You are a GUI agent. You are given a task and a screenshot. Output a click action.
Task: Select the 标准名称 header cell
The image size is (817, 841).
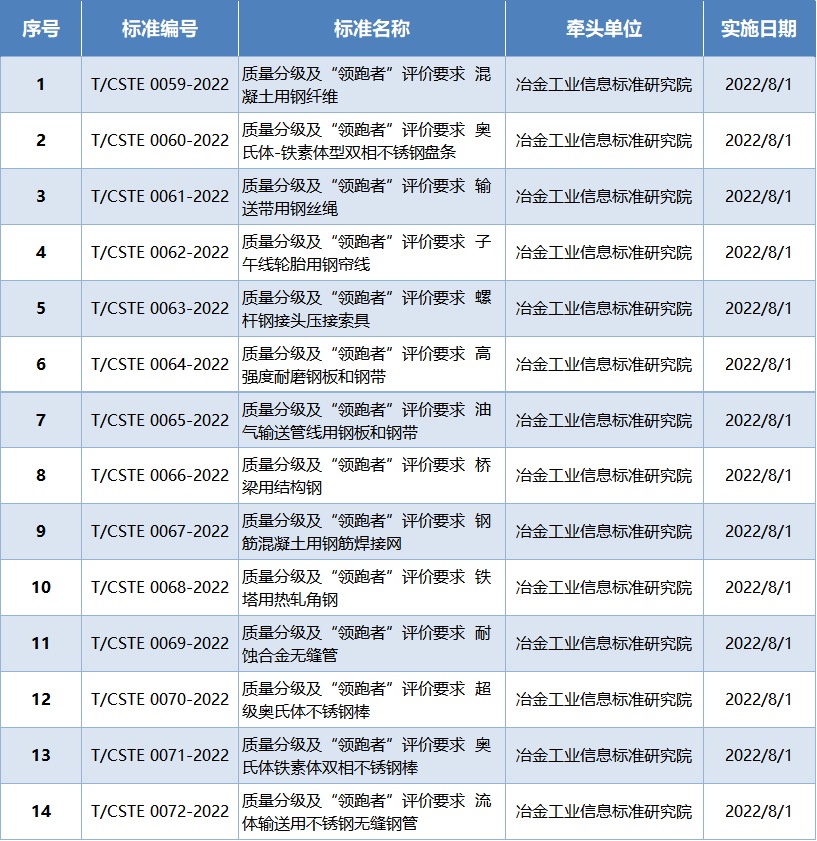[x=372, y=29]
